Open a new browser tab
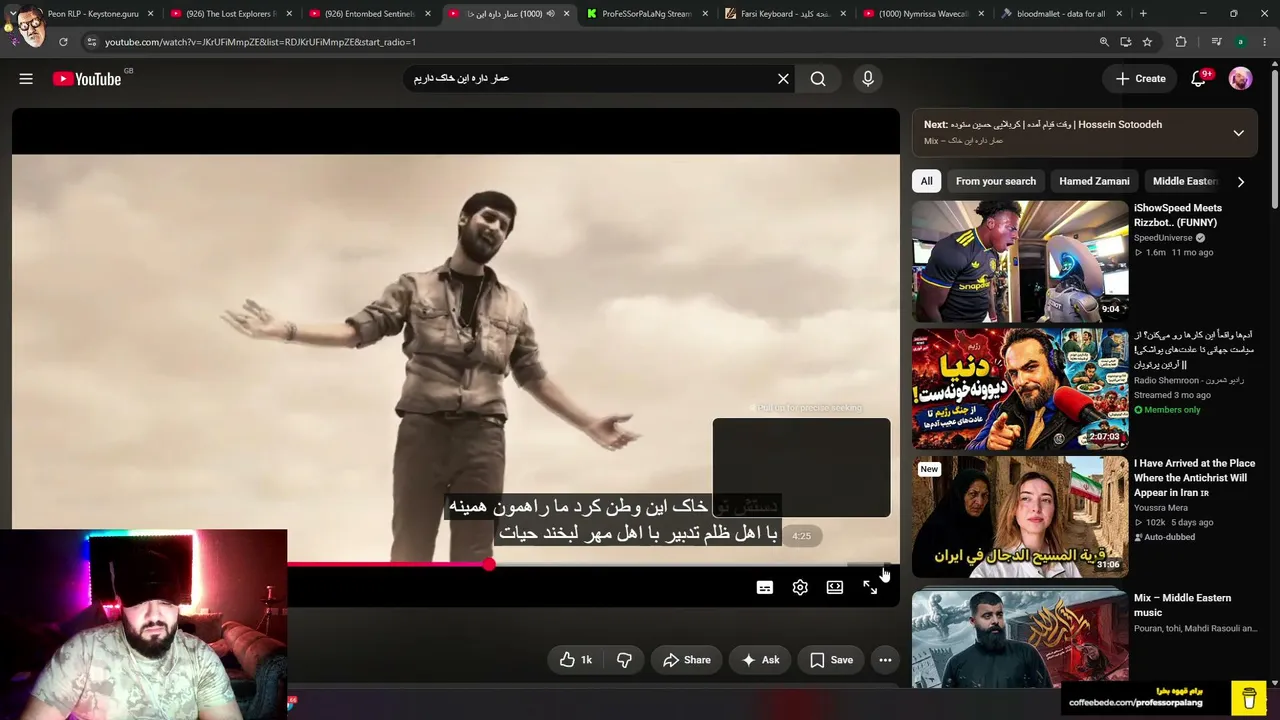The width and height of the screenshot is (1280, 720). coord(1143,14)
